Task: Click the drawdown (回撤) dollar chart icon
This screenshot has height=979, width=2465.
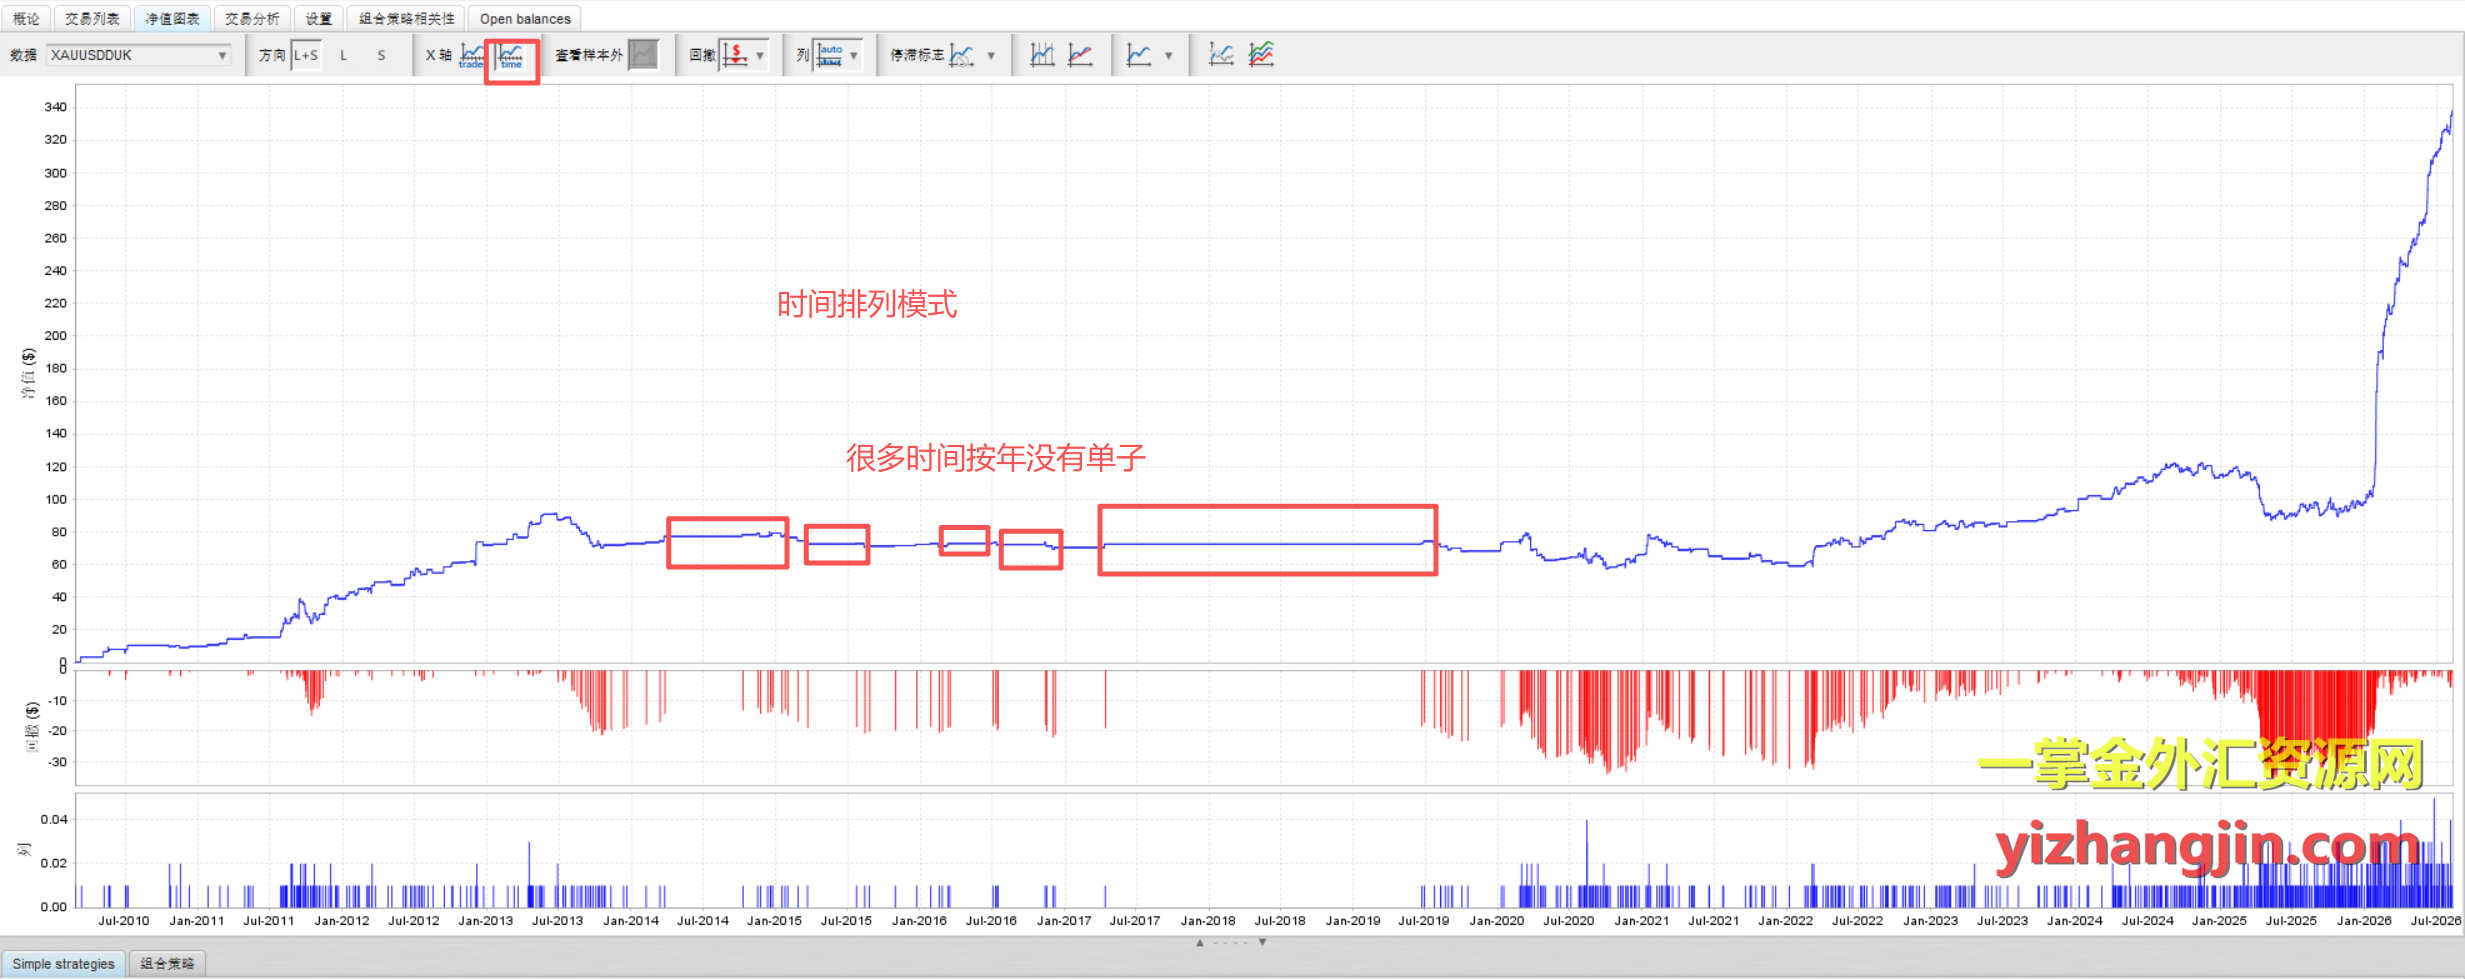Action: tap(735, 55)
